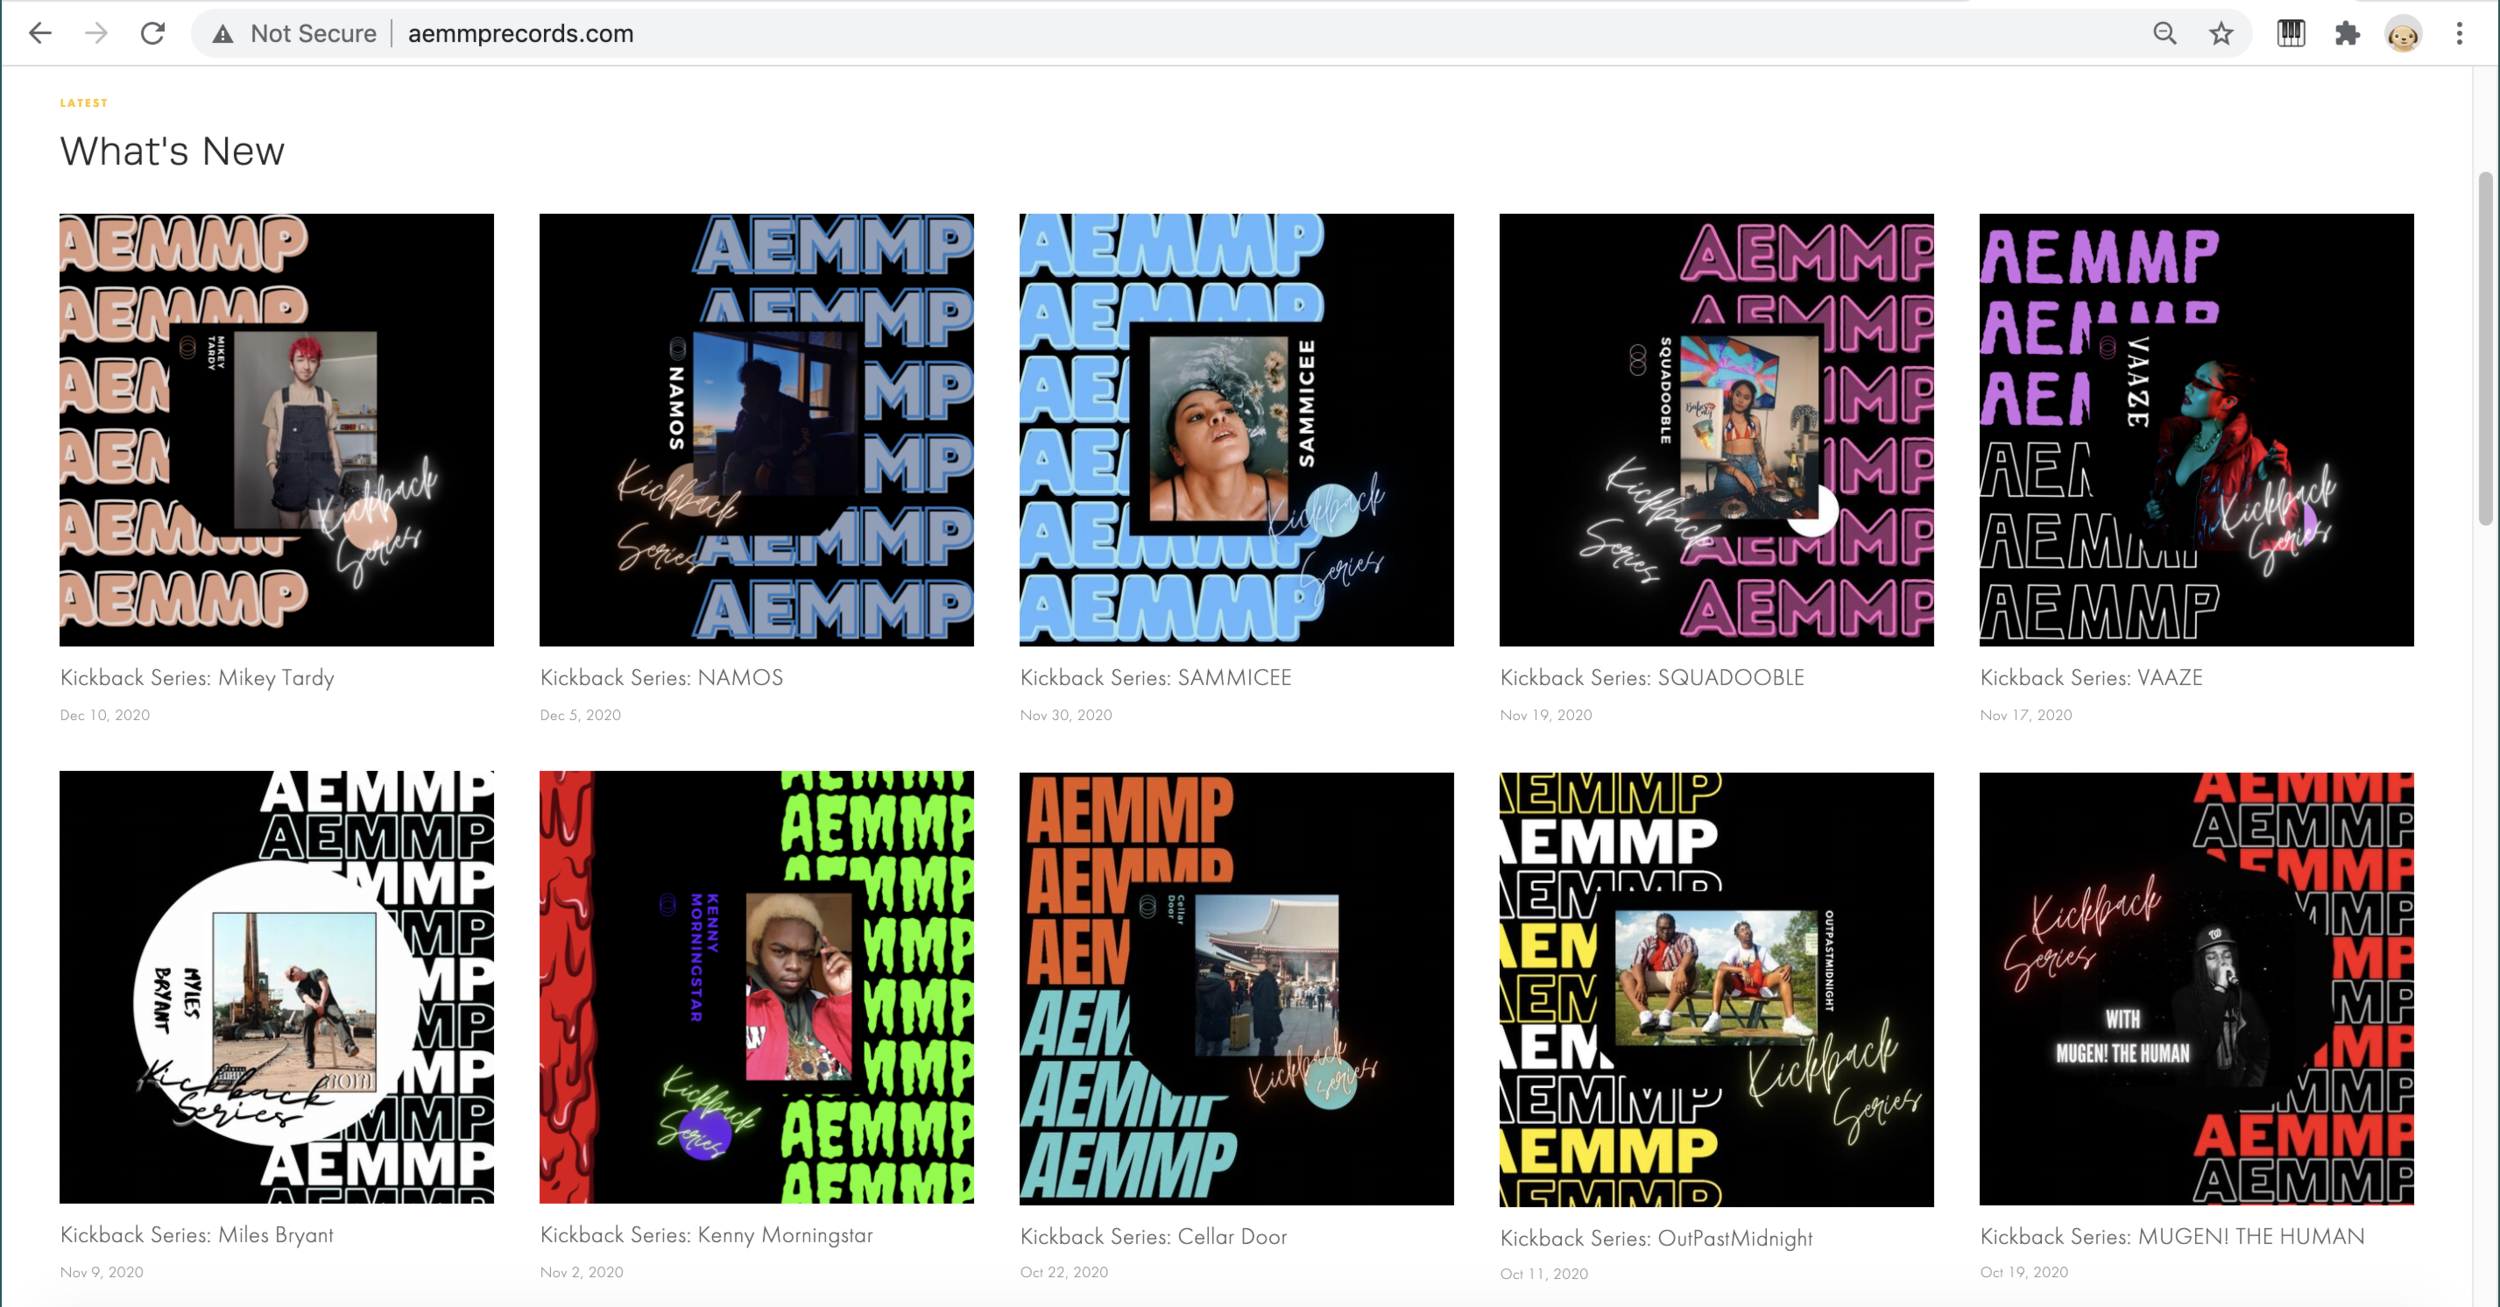Click the page's vertical scrollbar

[x=2485, y=347]
